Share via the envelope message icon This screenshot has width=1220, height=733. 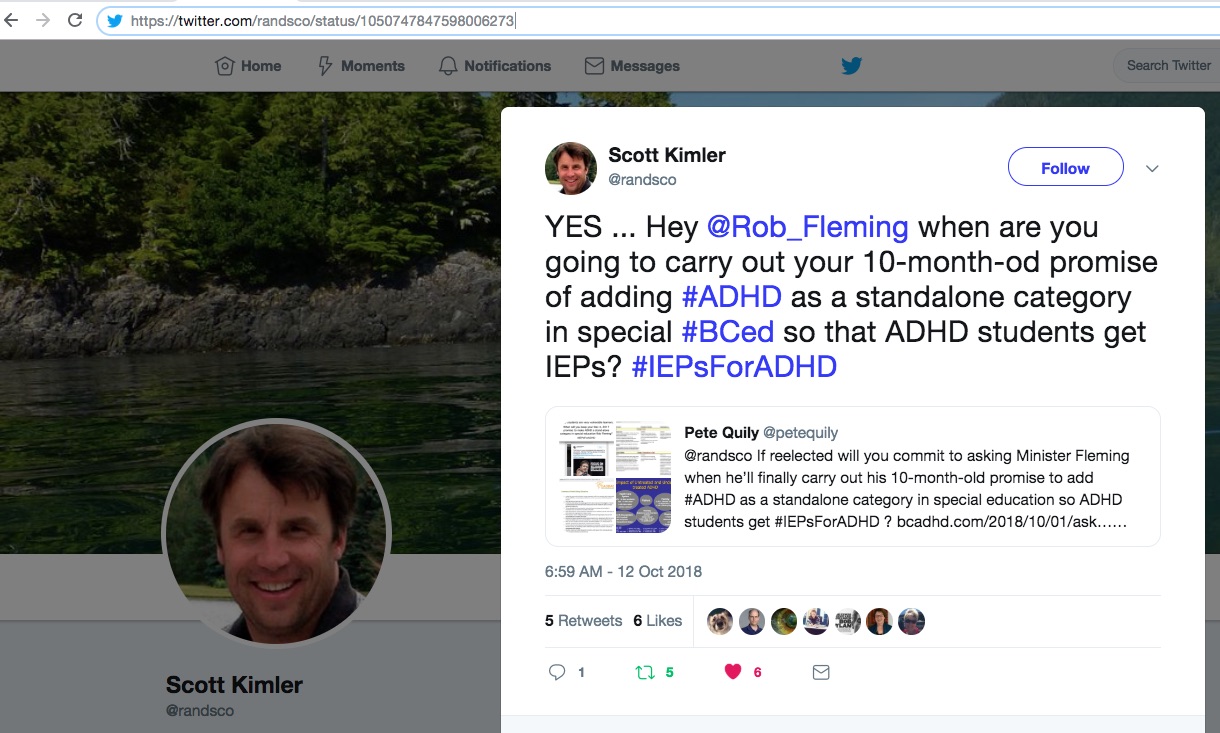pos(821,672)
